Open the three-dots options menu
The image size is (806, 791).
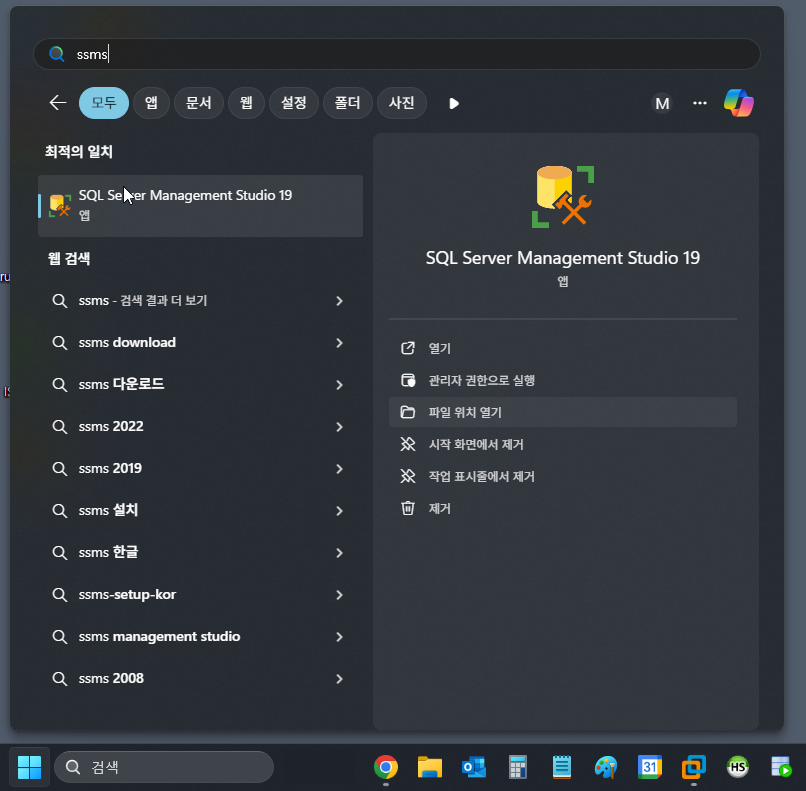click(x=700, y=103)
